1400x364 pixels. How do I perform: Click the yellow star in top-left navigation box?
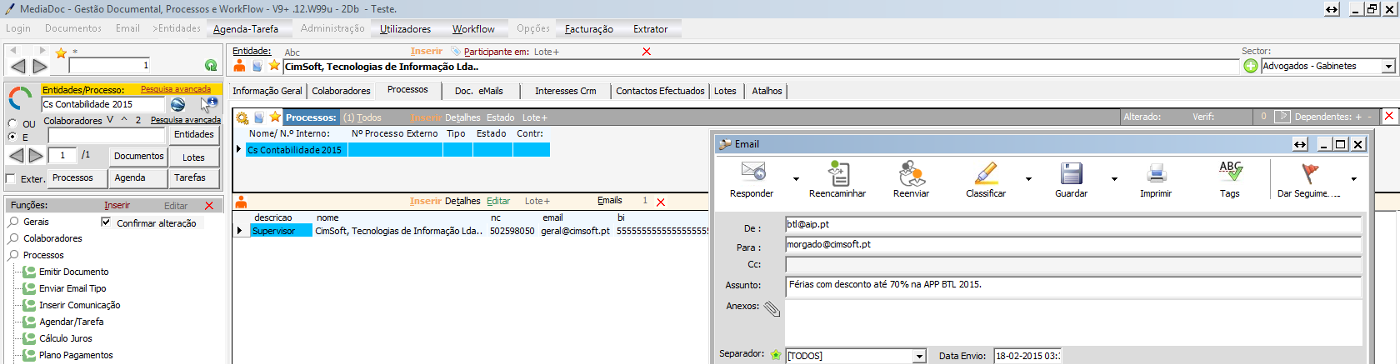tap(61, 52)
